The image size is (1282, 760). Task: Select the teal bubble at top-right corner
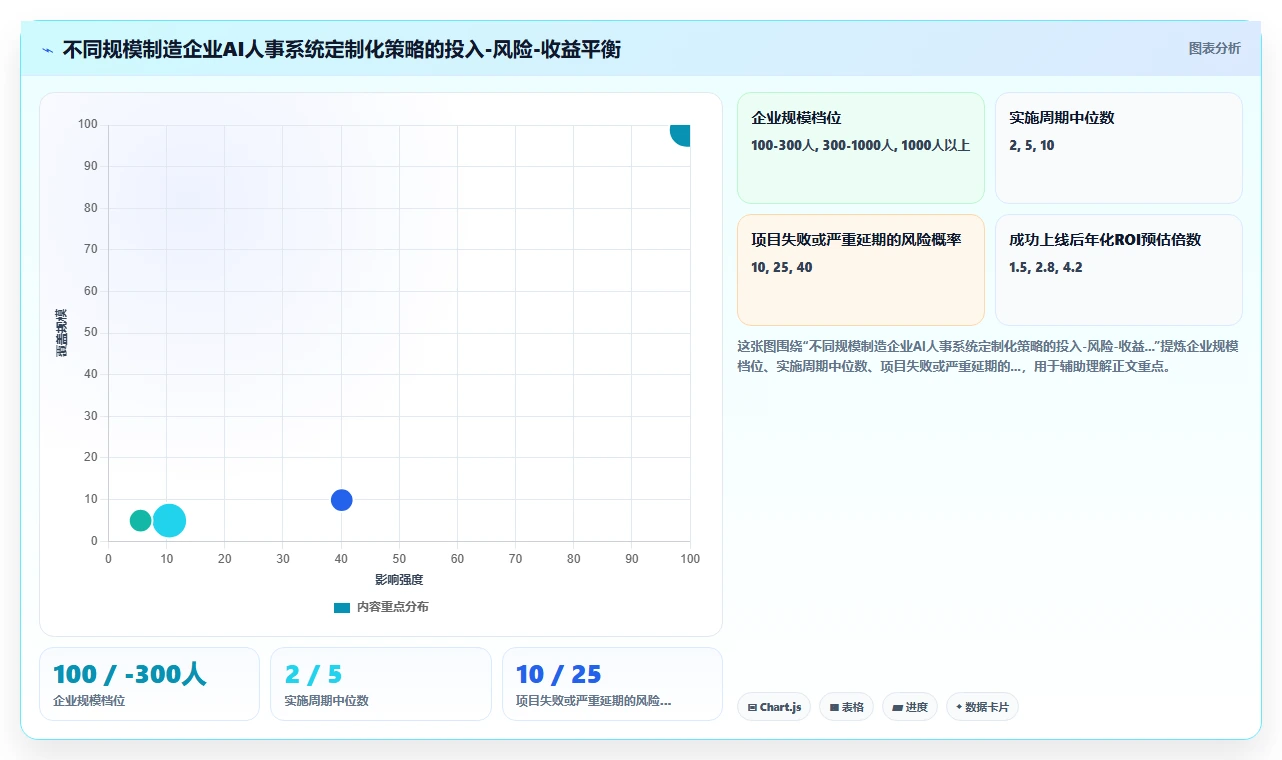[x=681, y=134]
